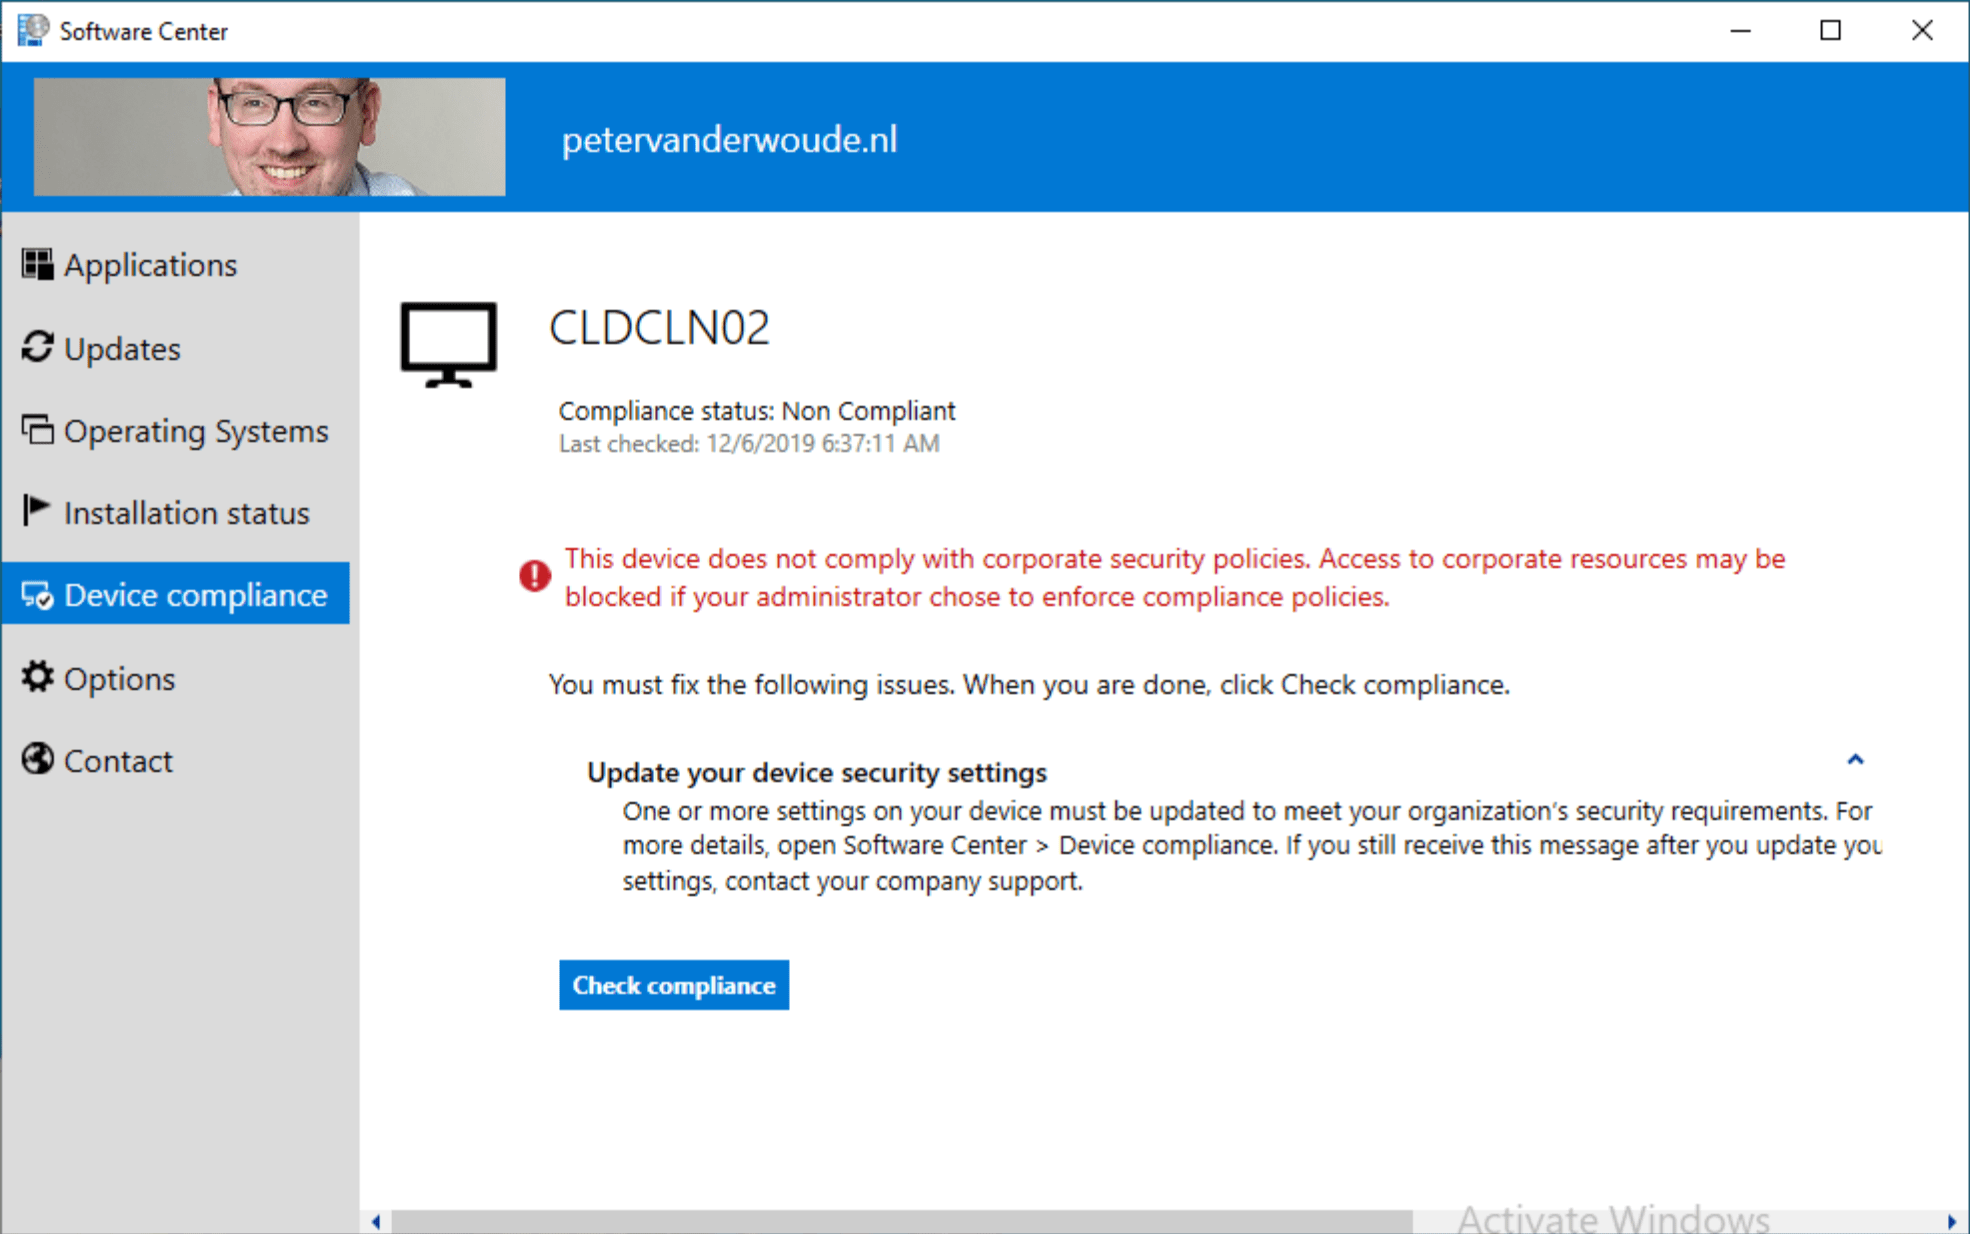
Task: Click the profile photo in the banner
Action: (268, 137)
